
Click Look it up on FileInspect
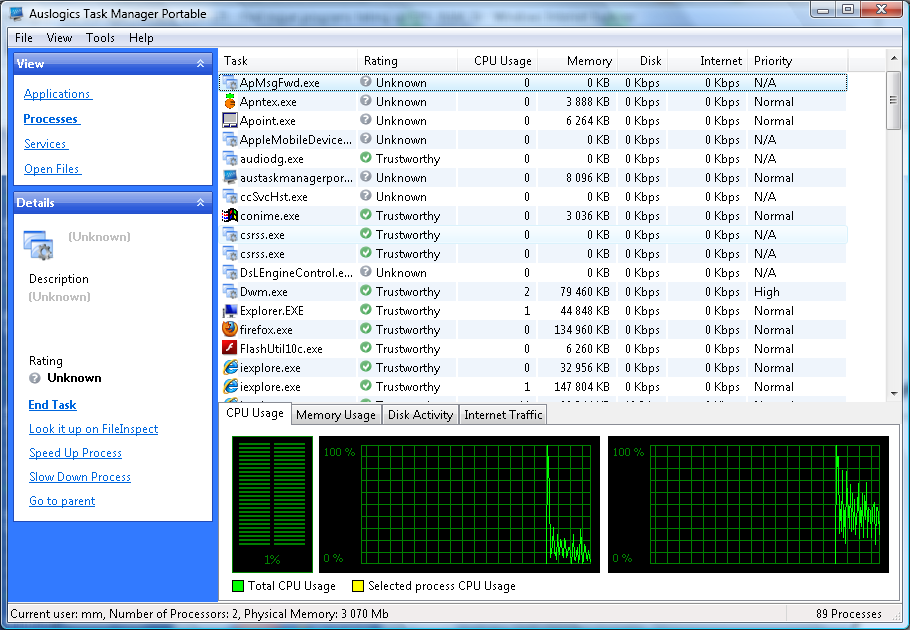[x=93, y=429]
